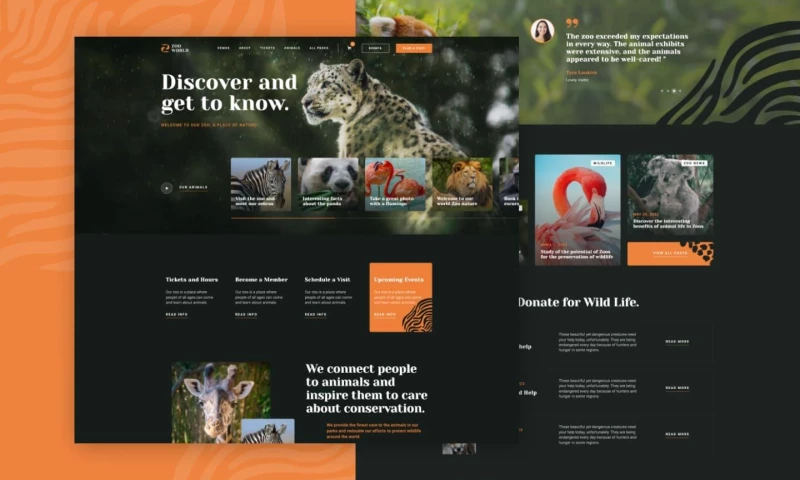Click the carousel progress bar under the cards
The width and height of the screenshot is (800, 480).
tap(374, 218)
